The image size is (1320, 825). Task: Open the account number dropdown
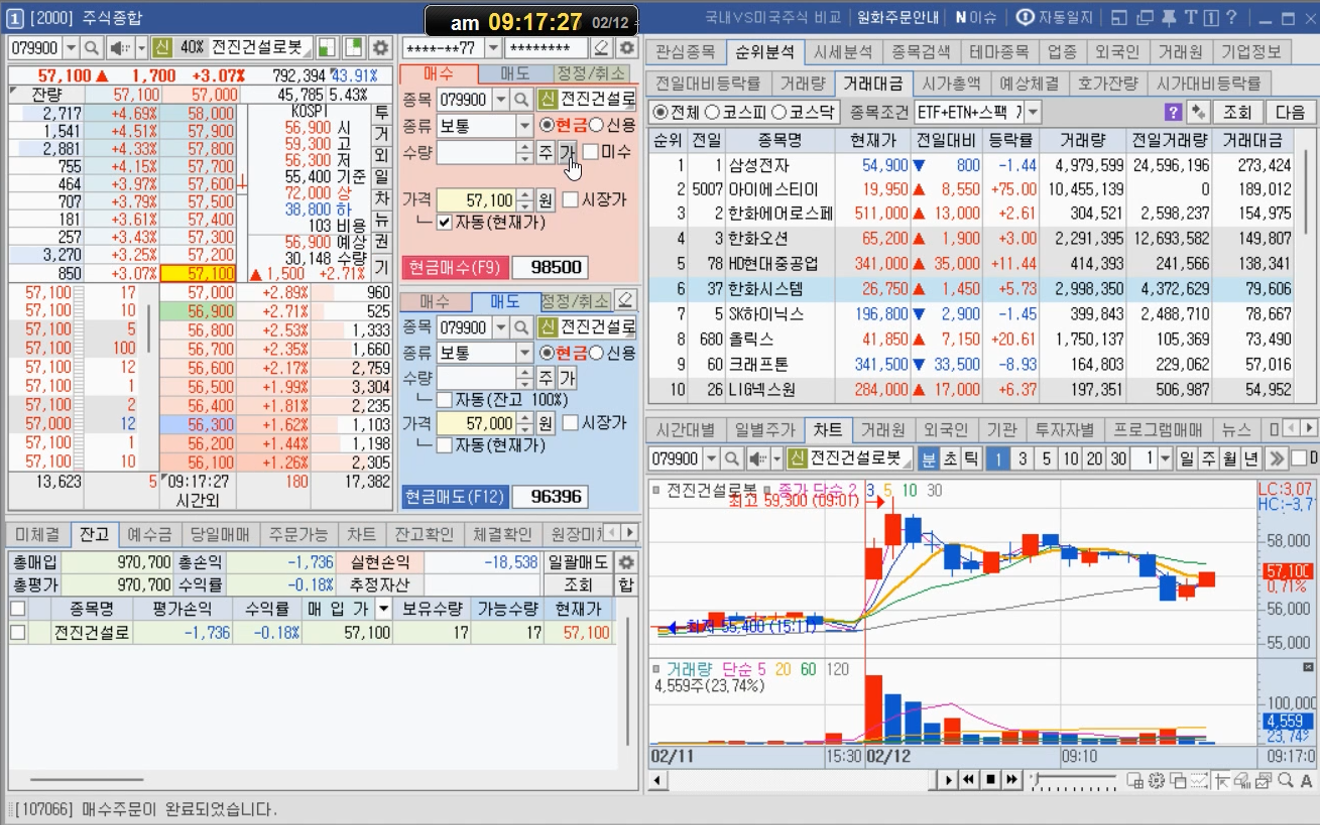[493, 48]
